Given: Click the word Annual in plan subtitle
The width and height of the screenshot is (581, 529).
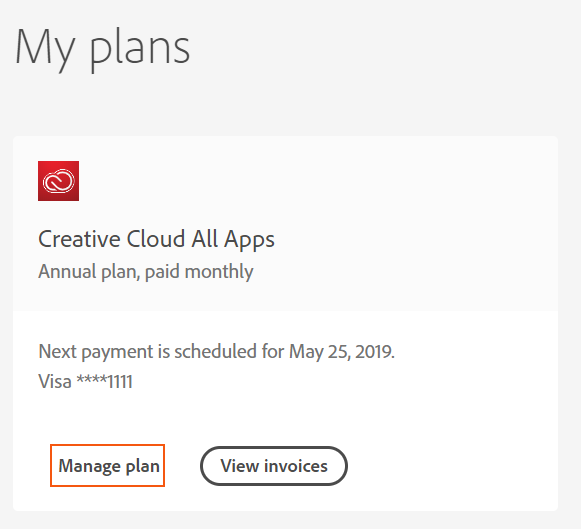Looking at the screenshot, I should coord(67,271).
